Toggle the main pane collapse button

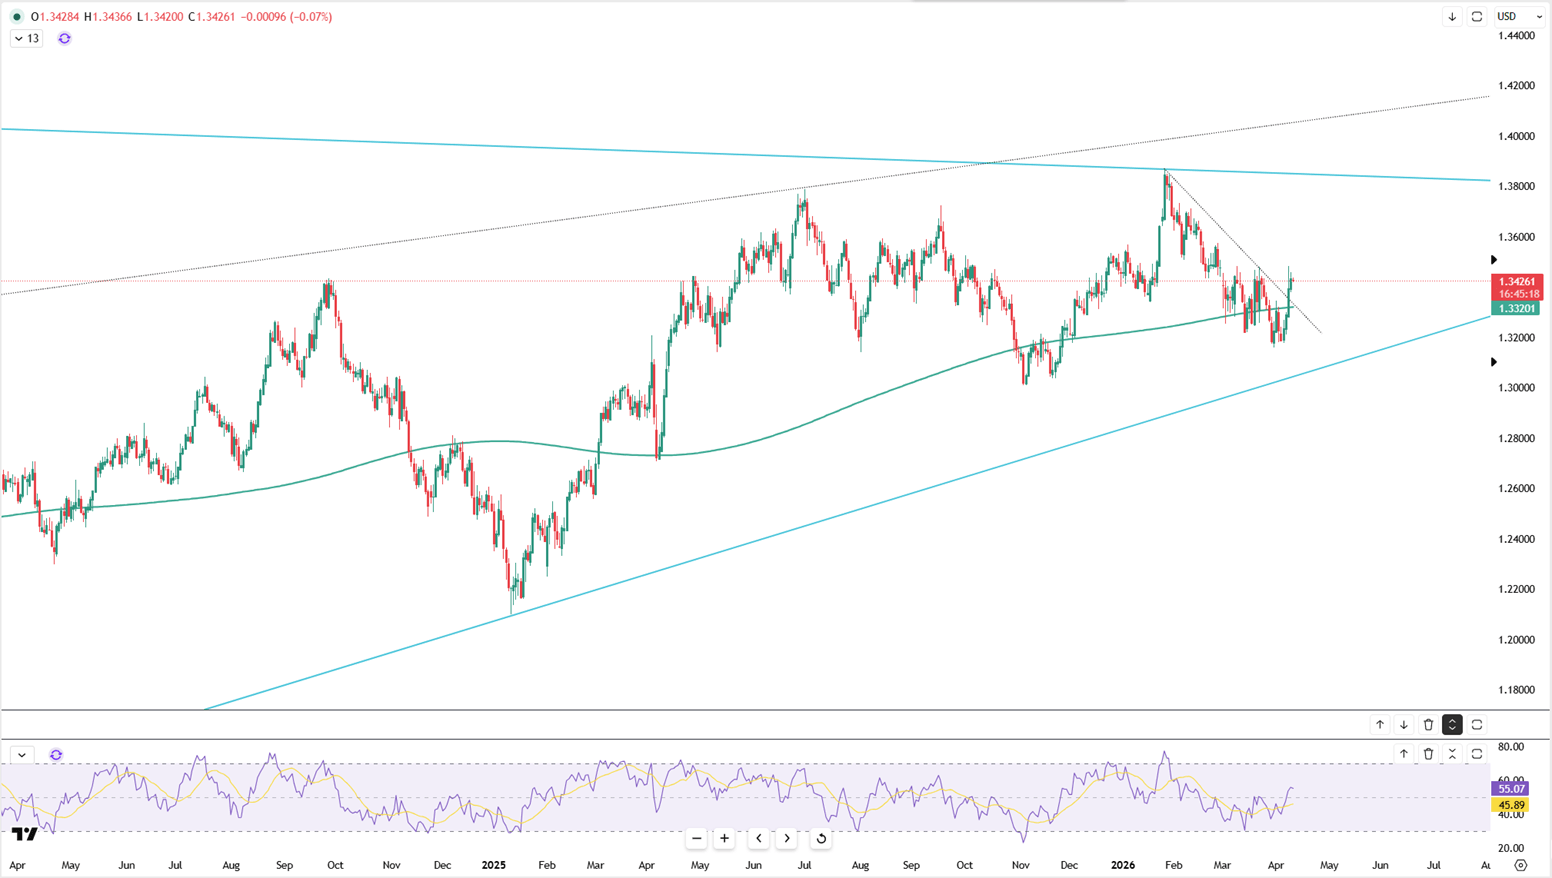coord(1452,725)
